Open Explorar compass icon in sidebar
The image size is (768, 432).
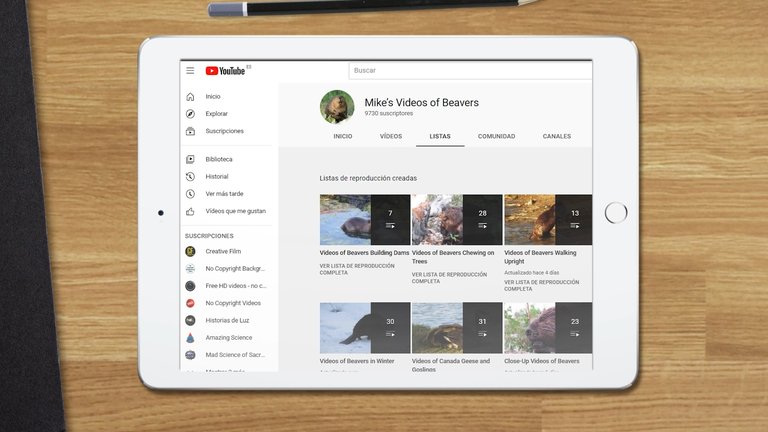[190, 114]
